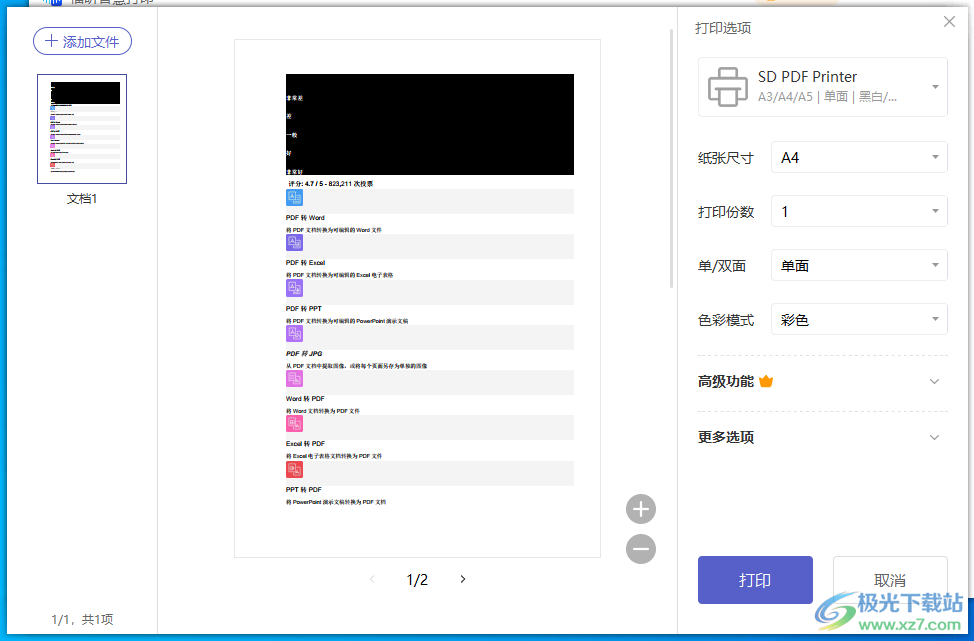This screenshot has height=641, width=974.
Task: Click the Word 转 PDF icon in preview
Action: [x=294, y=378]
